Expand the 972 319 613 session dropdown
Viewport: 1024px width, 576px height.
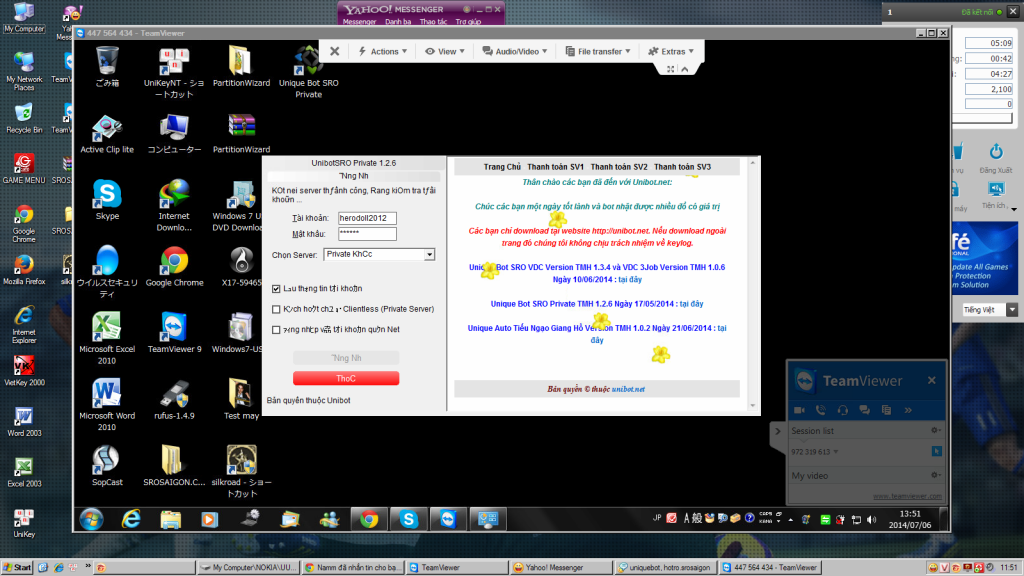tap(835, 452)
